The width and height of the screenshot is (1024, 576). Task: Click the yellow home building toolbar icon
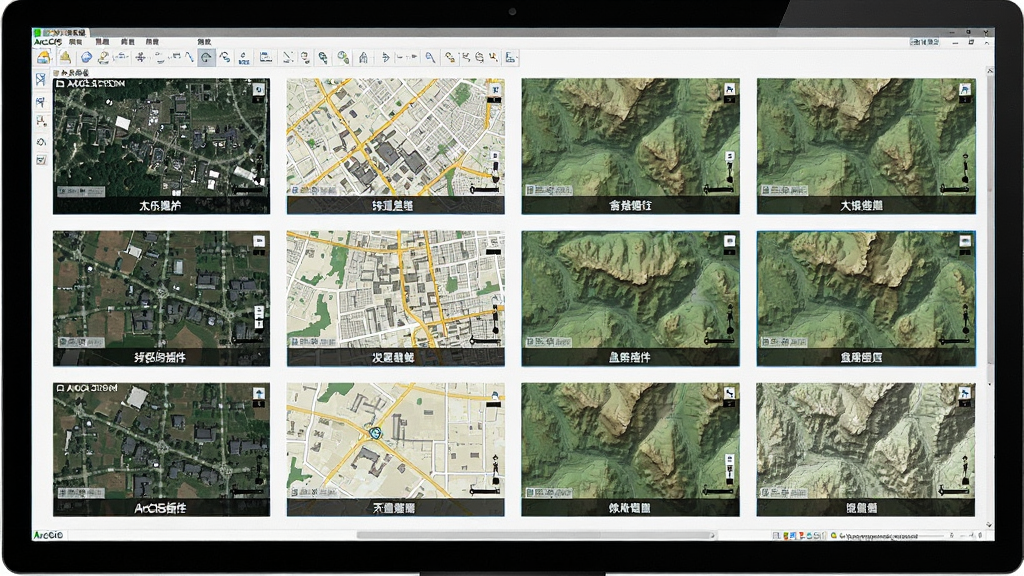pos(44,57)
